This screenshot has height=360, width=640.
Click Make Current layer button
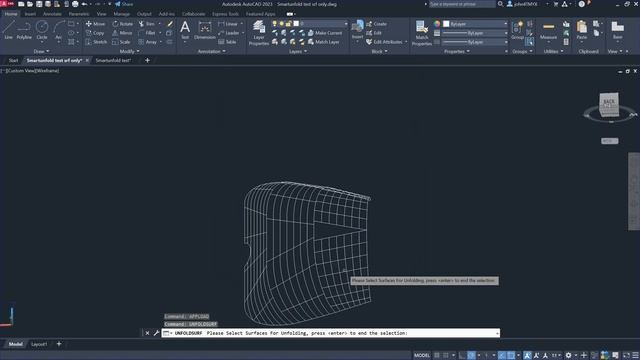click(325, 33)
